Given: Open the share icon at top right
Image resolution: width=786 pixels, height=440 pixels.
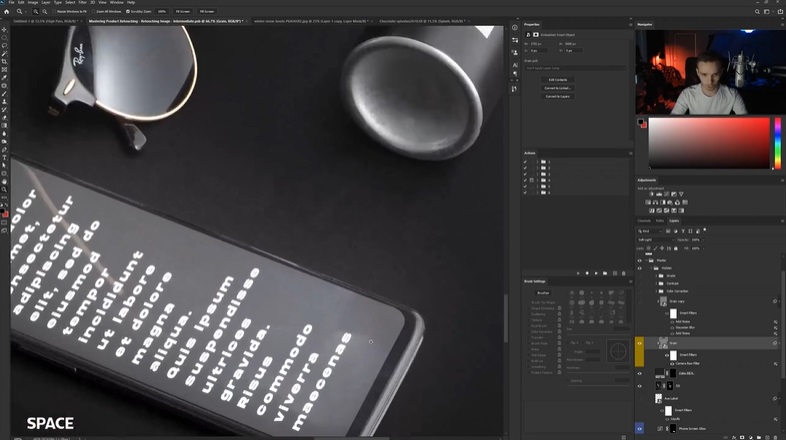Looking at the screenshot, I should [x=779, y=11].
